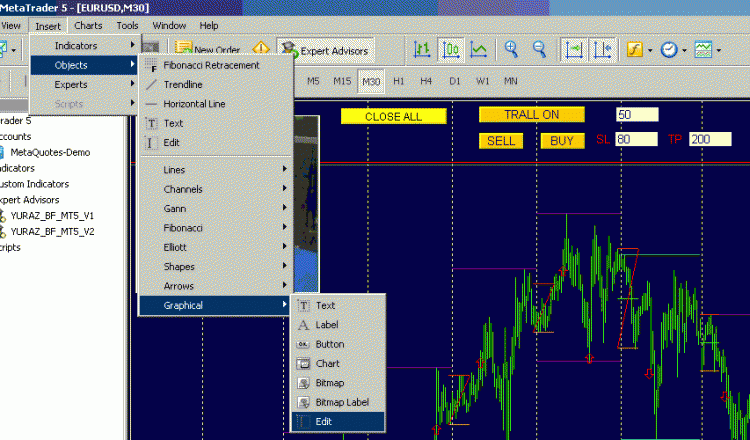
Task: Open the Help menu
Action: [x=209, y=26]
